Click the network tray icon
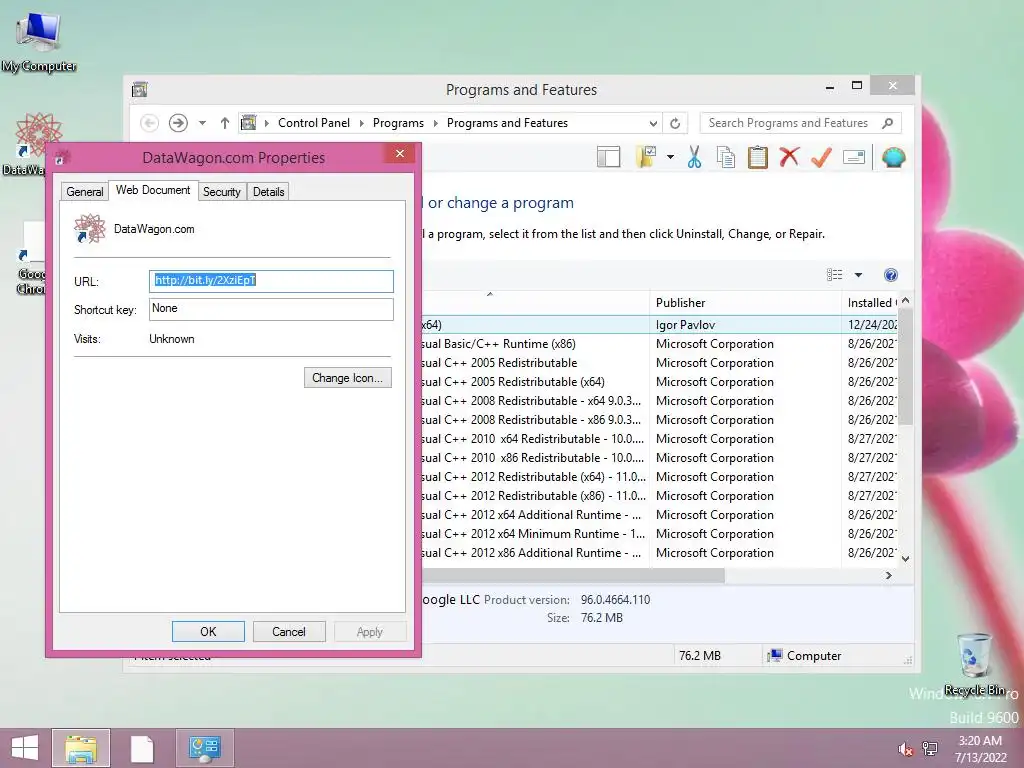 pos(930,748)
